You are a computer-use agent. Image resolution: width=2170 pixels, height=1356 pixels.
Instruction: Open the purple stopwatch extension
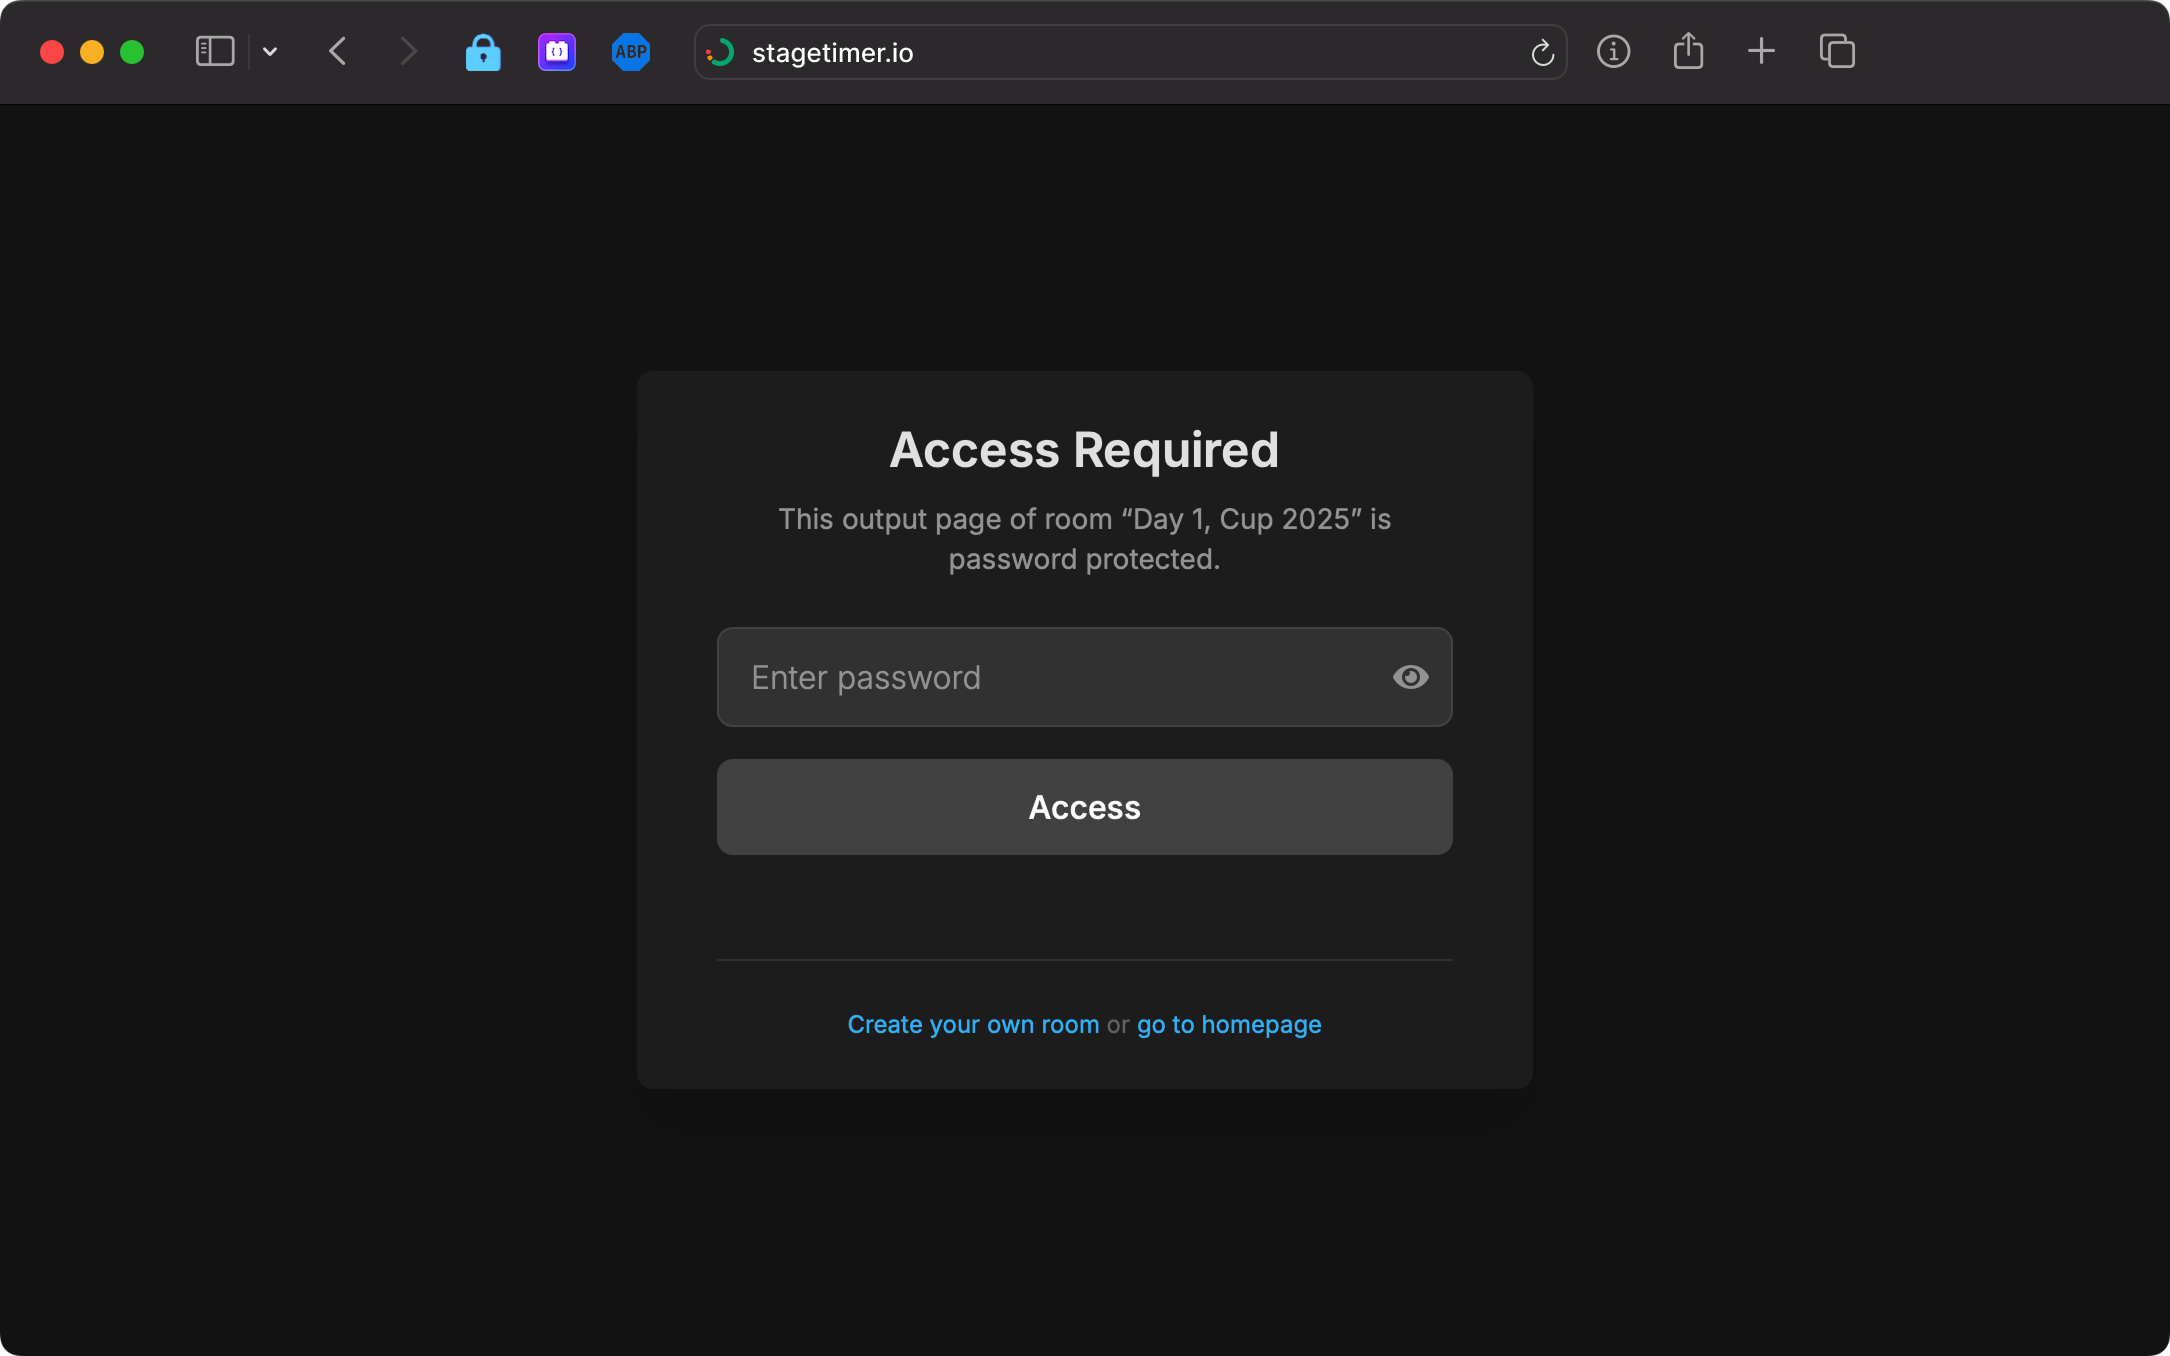pyautogui.click(x=556, y=51)
